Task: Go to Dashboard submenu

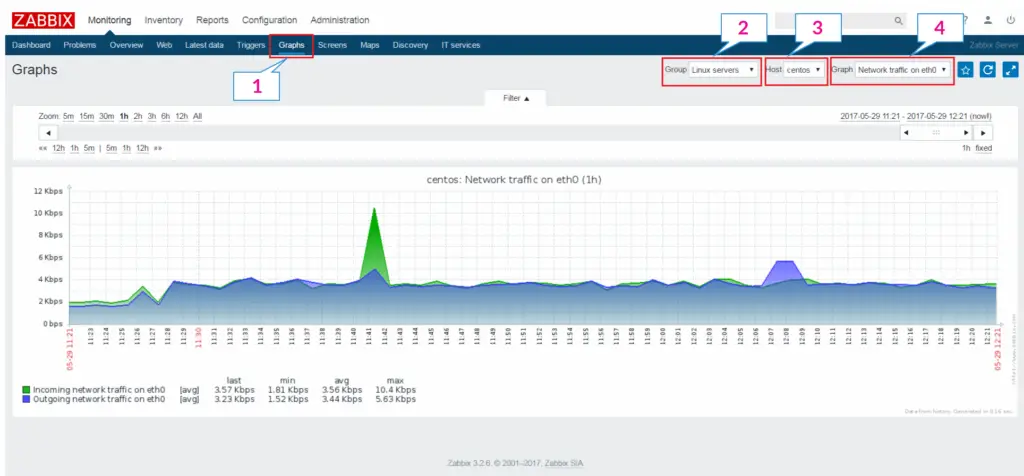Action: click(x=31, y=45)
